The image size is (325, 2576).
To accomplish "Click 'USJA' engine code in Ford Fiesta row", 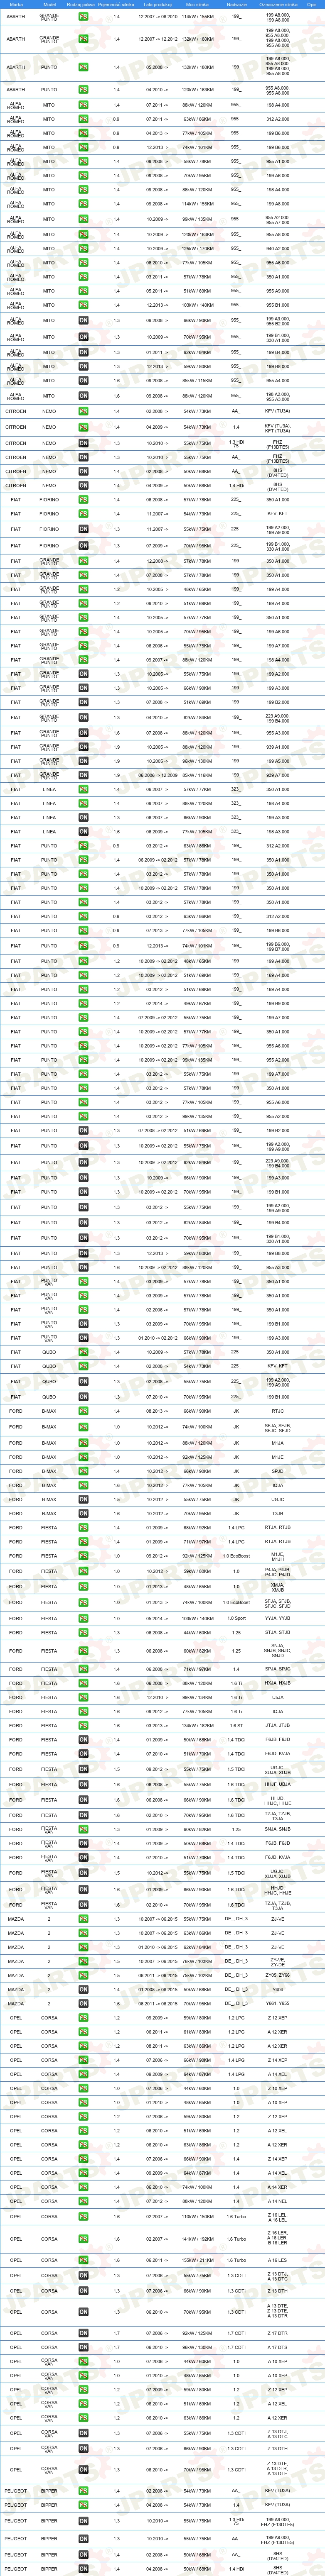I will pos(278,1697).
